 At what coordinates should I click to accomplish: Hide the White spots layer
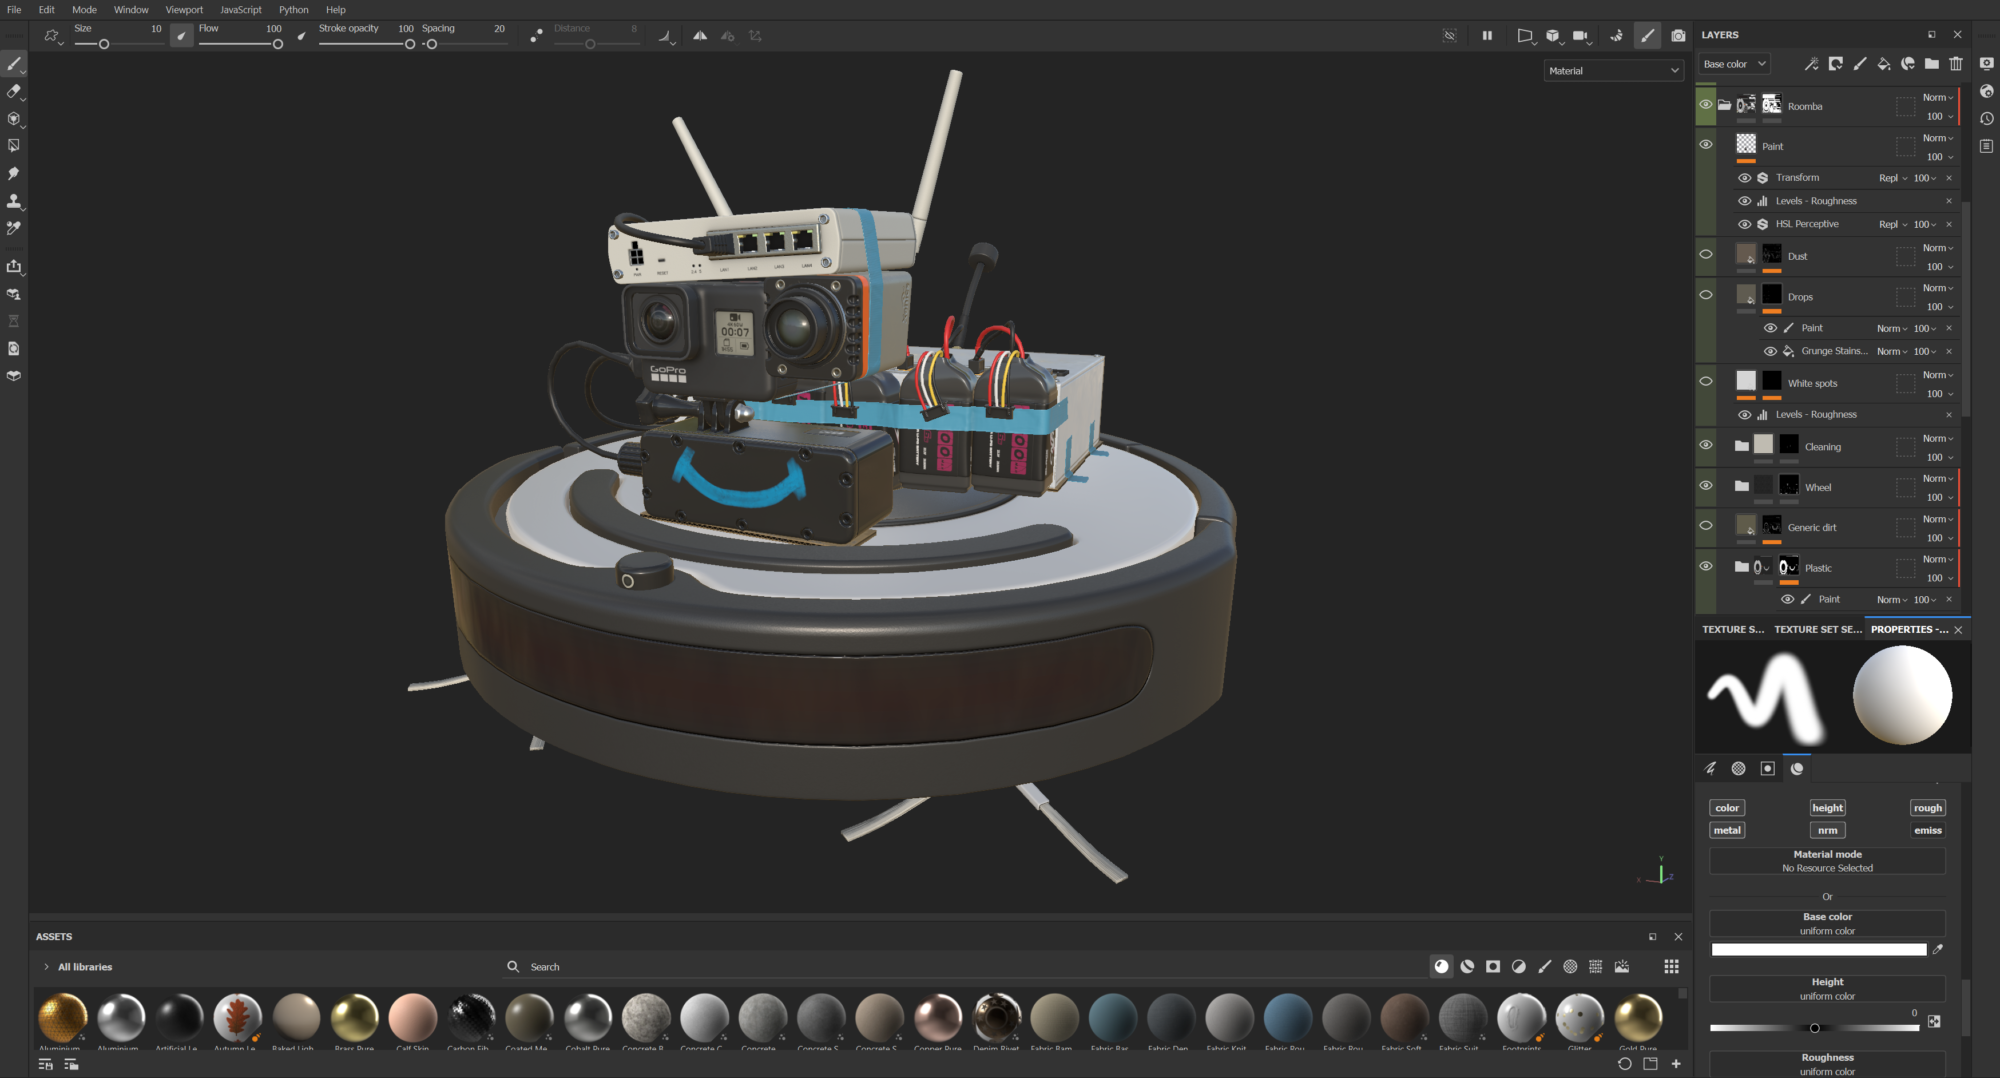coord(1707,381)
